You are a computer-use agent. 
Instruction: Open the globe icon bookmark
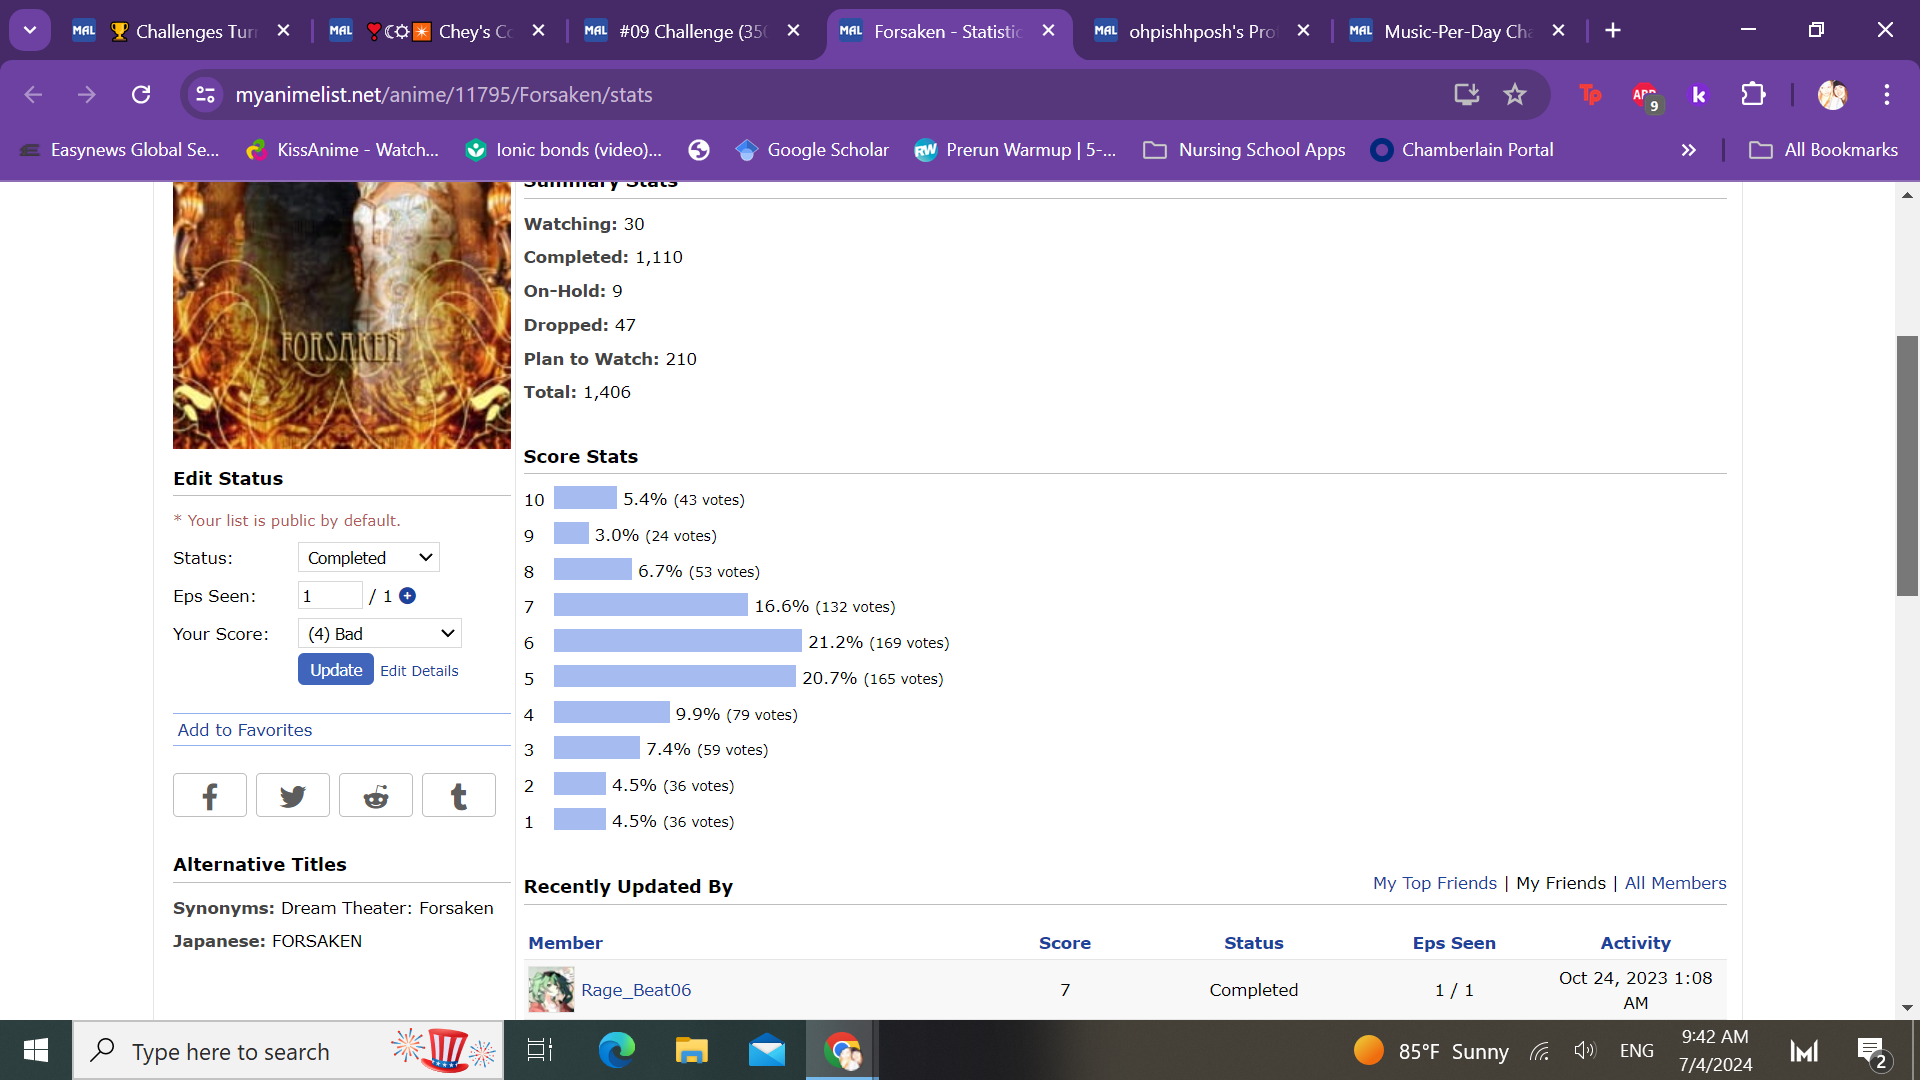pyautogui.click(x=699, y=150)
